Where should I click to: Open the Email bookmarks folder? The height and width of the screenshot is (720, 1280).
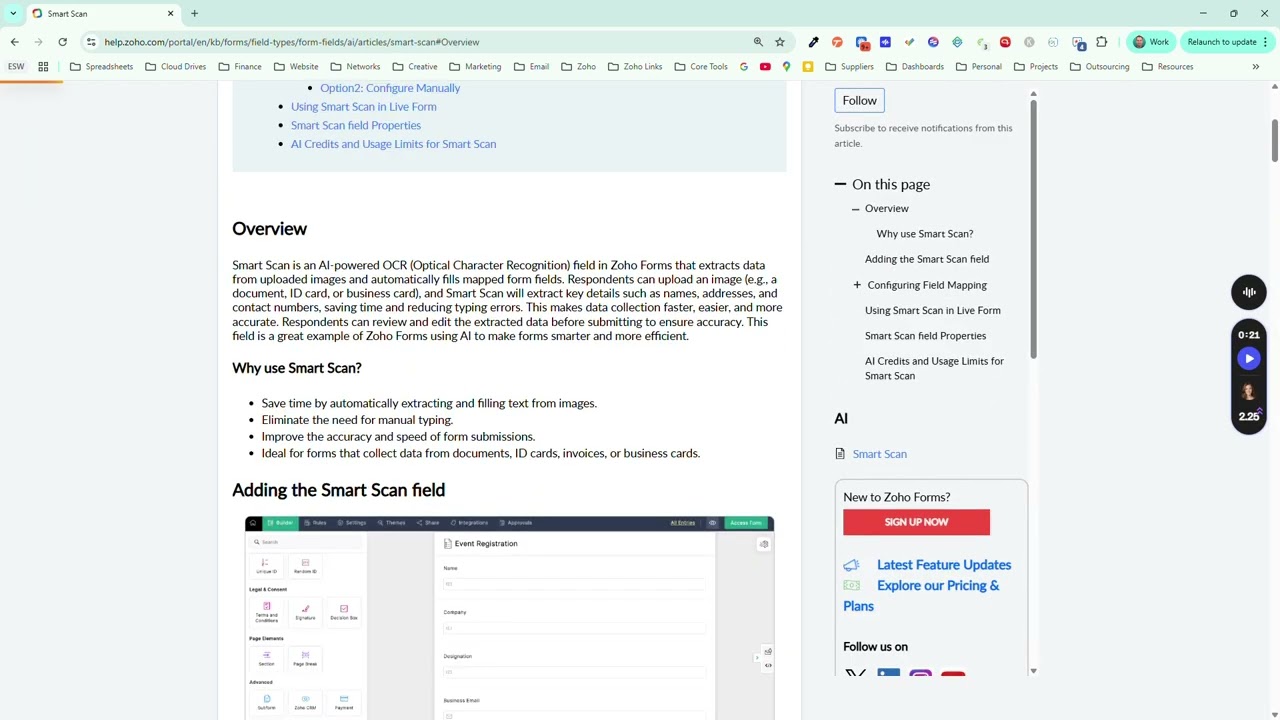[532, 67]
